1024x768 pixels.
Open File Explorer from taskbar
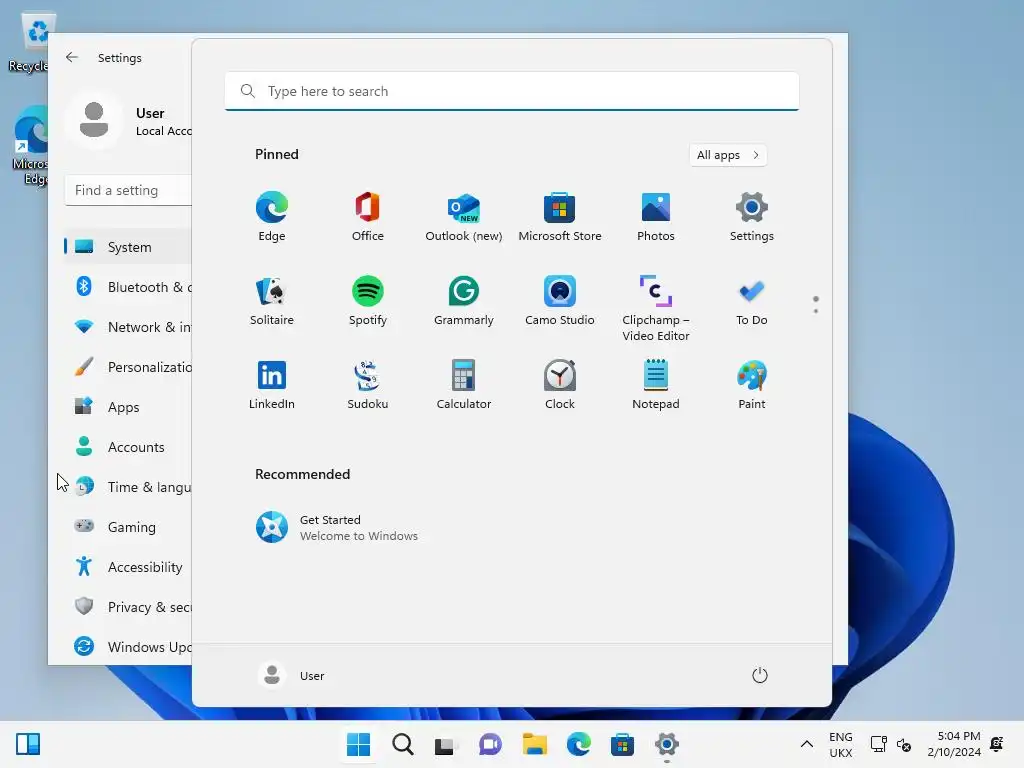pos(535,744)
